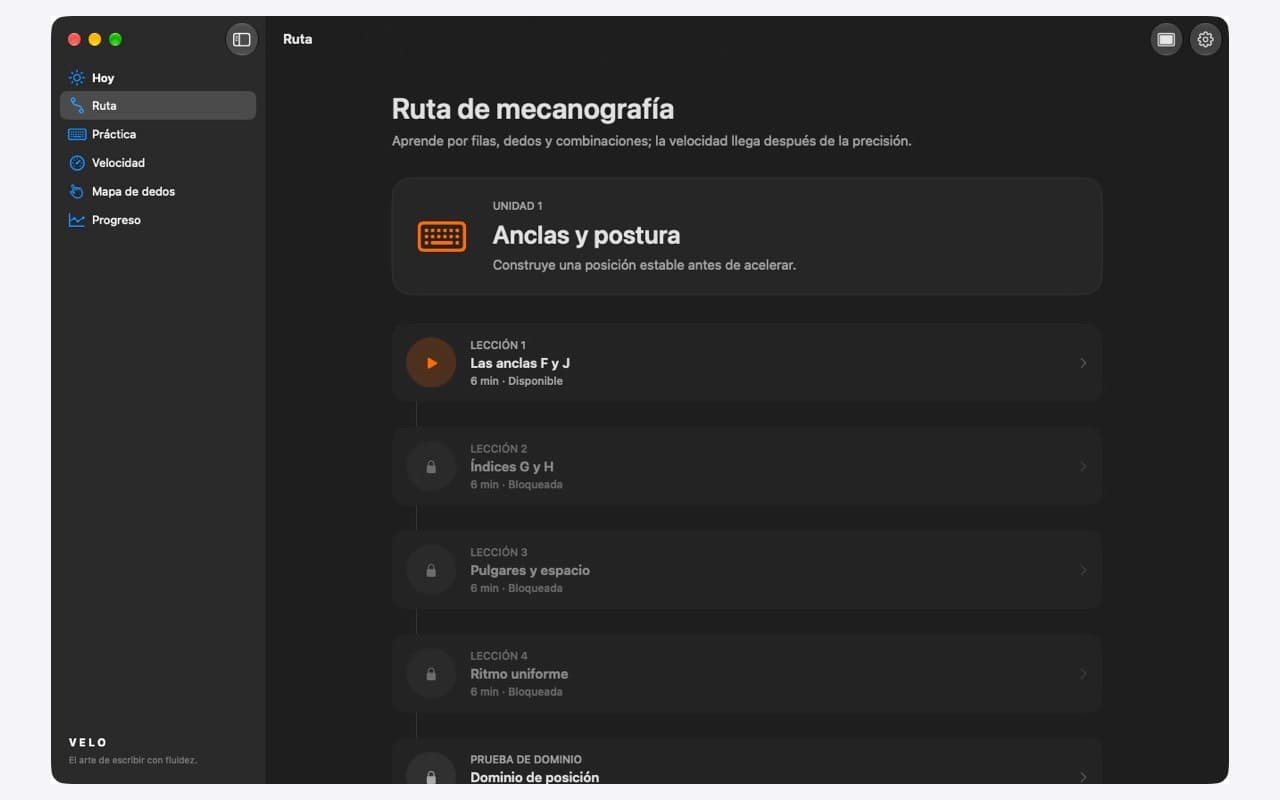Screen dimensions: 1280x800
Task: Open the chevron on Las anclas F y J
Action: [x=1083, y=363]
